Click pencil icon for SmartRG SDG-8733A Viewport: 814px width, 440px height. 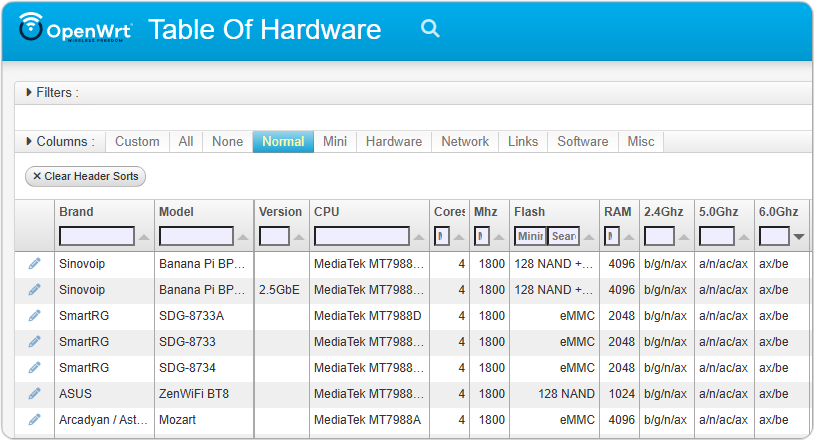tap(35, 315)
